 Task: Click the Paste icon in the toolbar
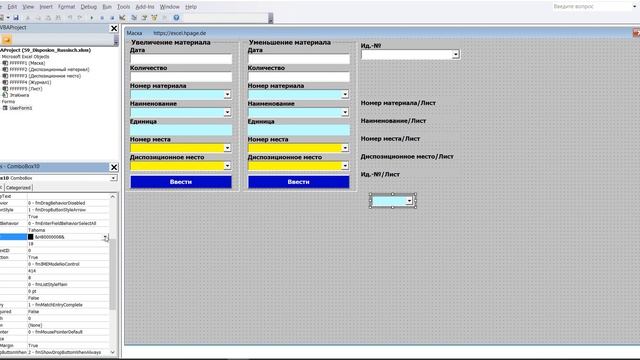48,18
